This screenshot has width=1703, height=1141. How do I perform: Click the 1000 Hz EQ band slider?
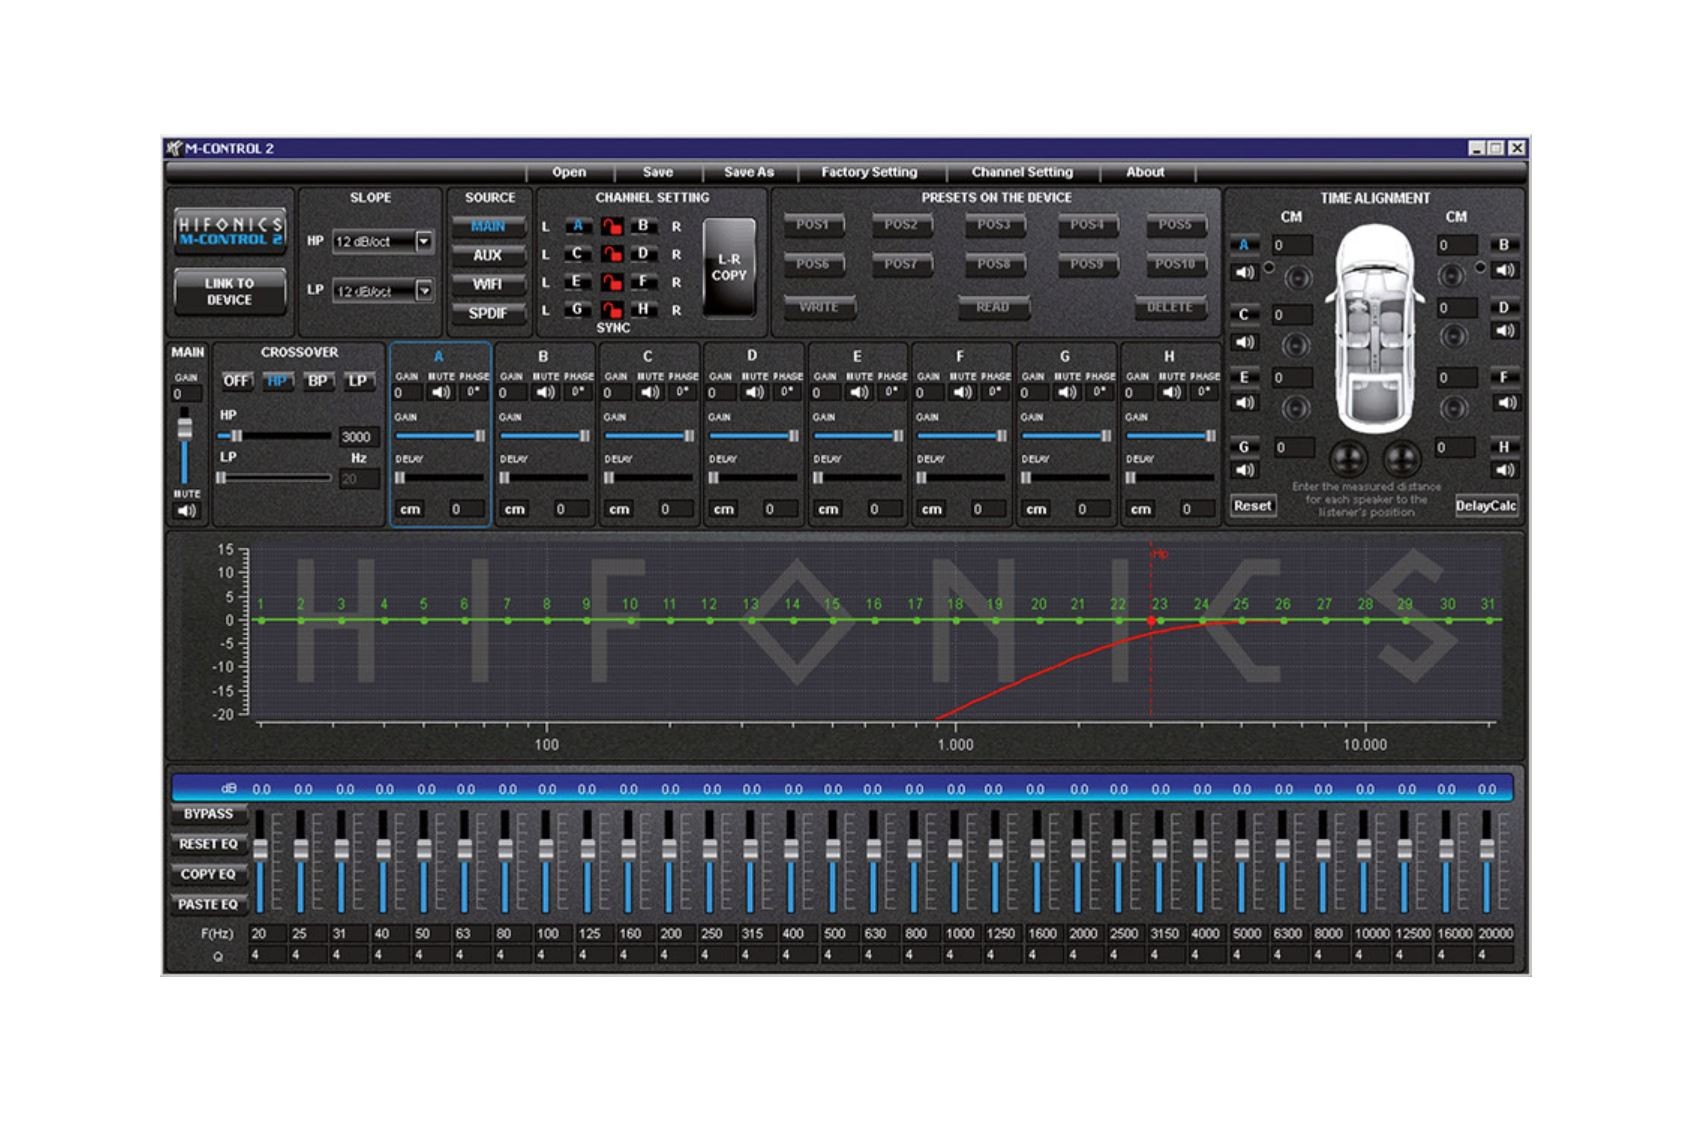[956, 850]
